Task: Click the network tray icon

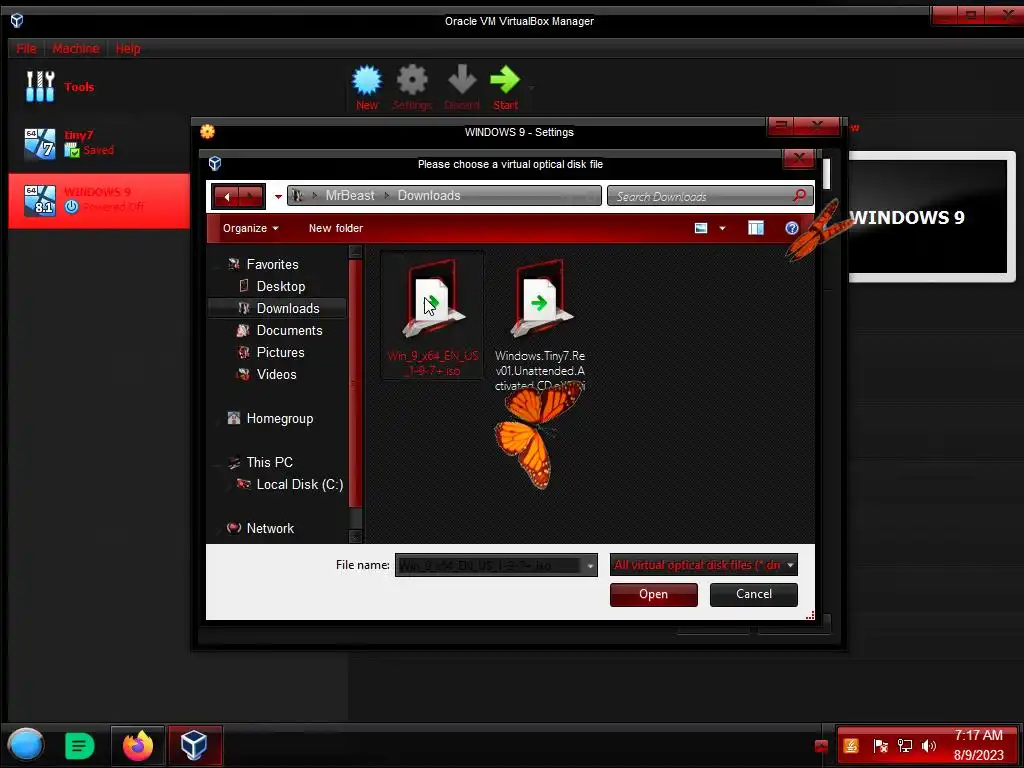Action: (904, 746)
